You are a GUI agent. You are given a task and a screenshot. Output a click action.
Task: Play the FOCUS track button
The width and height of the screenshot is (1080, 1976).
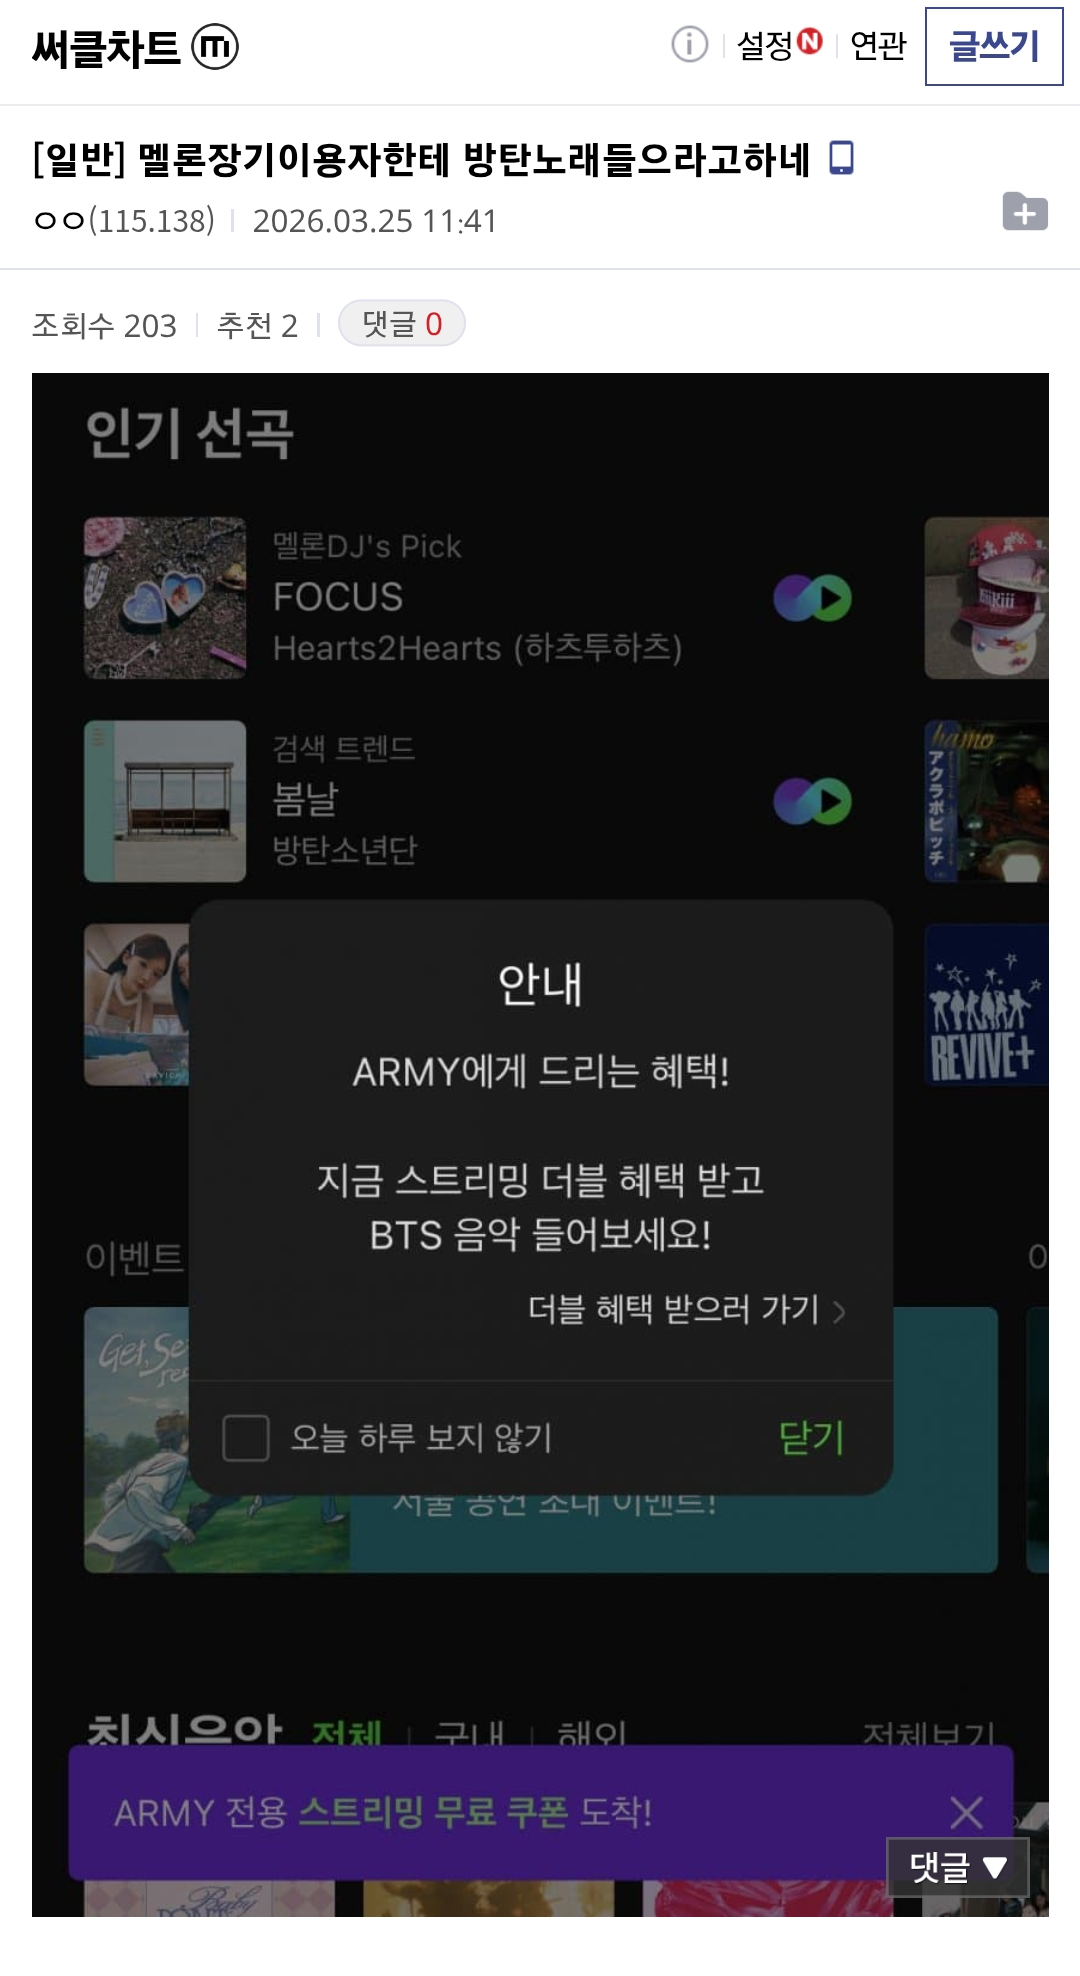[x=812, y=598]
